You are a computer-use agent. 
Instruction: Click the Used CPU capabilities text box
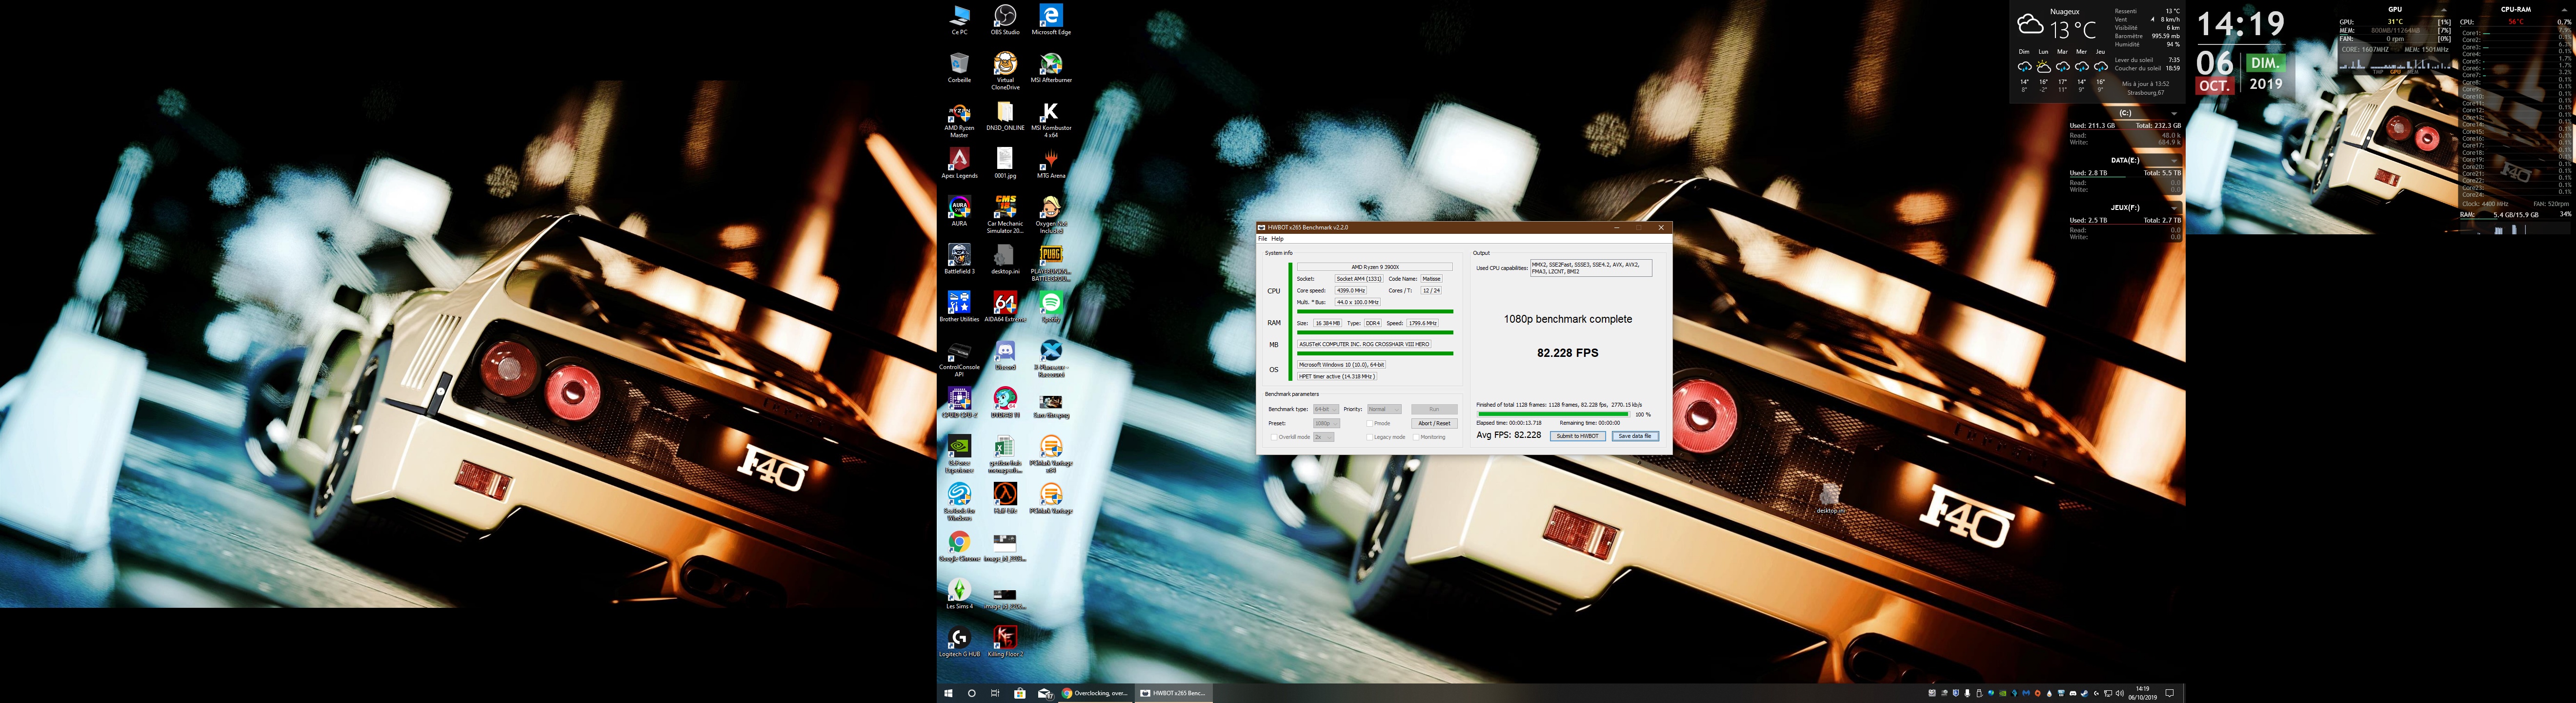click(x=1590, y=268)
